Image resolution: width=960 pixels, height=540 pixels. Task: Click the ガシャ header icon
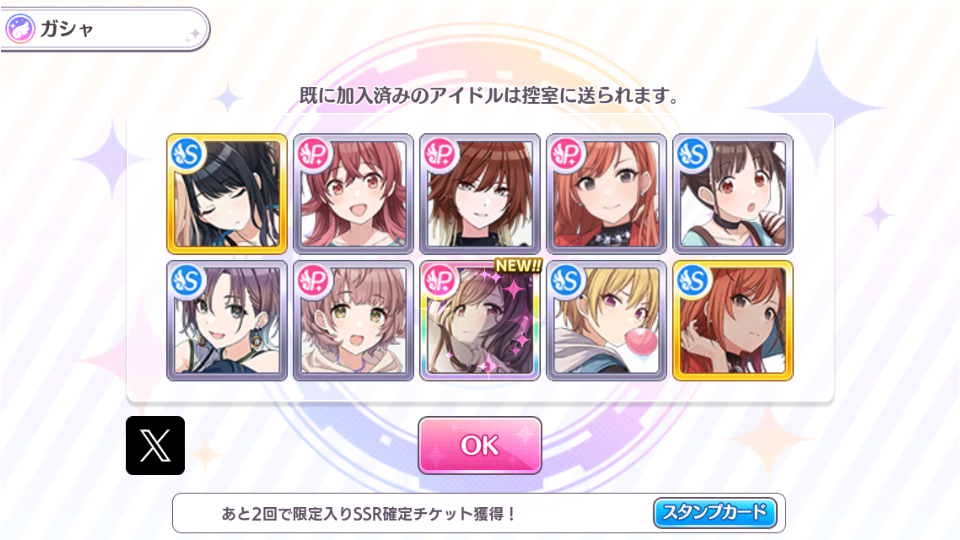point(20,29)
